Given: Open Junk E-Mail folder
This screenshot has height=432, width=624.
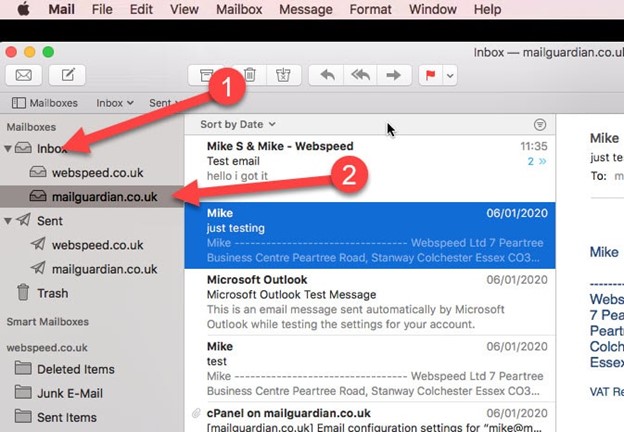Looking at the screenshot, I should point(92,393).
